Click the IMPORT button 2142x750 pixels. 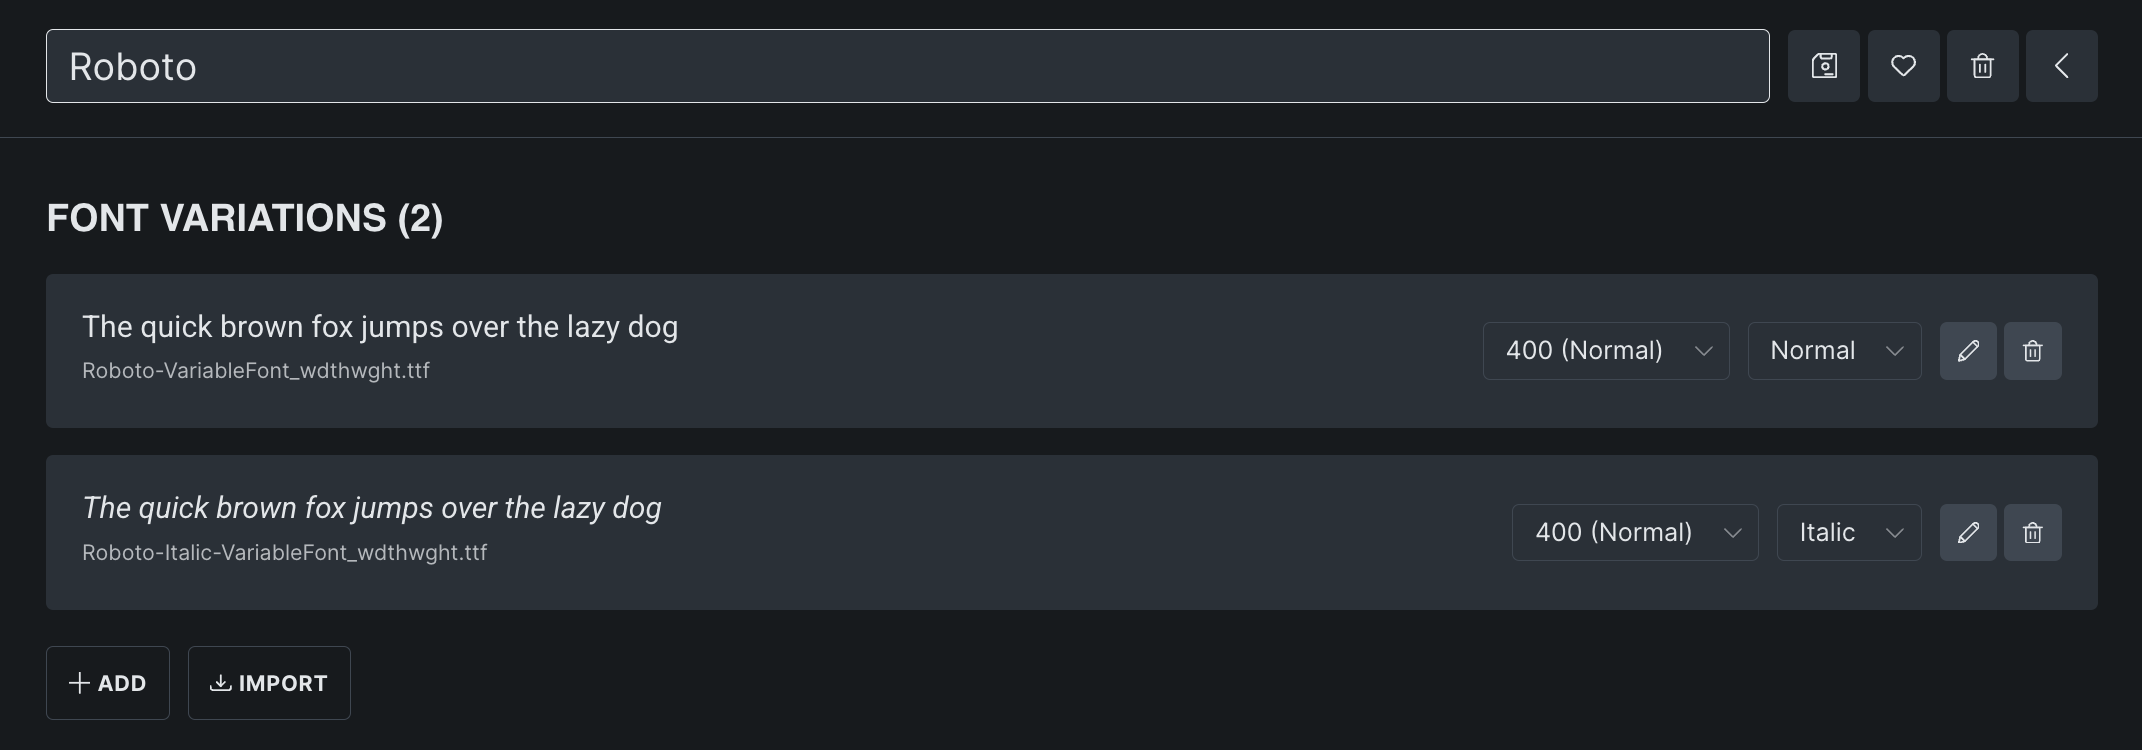click(269, 683)
